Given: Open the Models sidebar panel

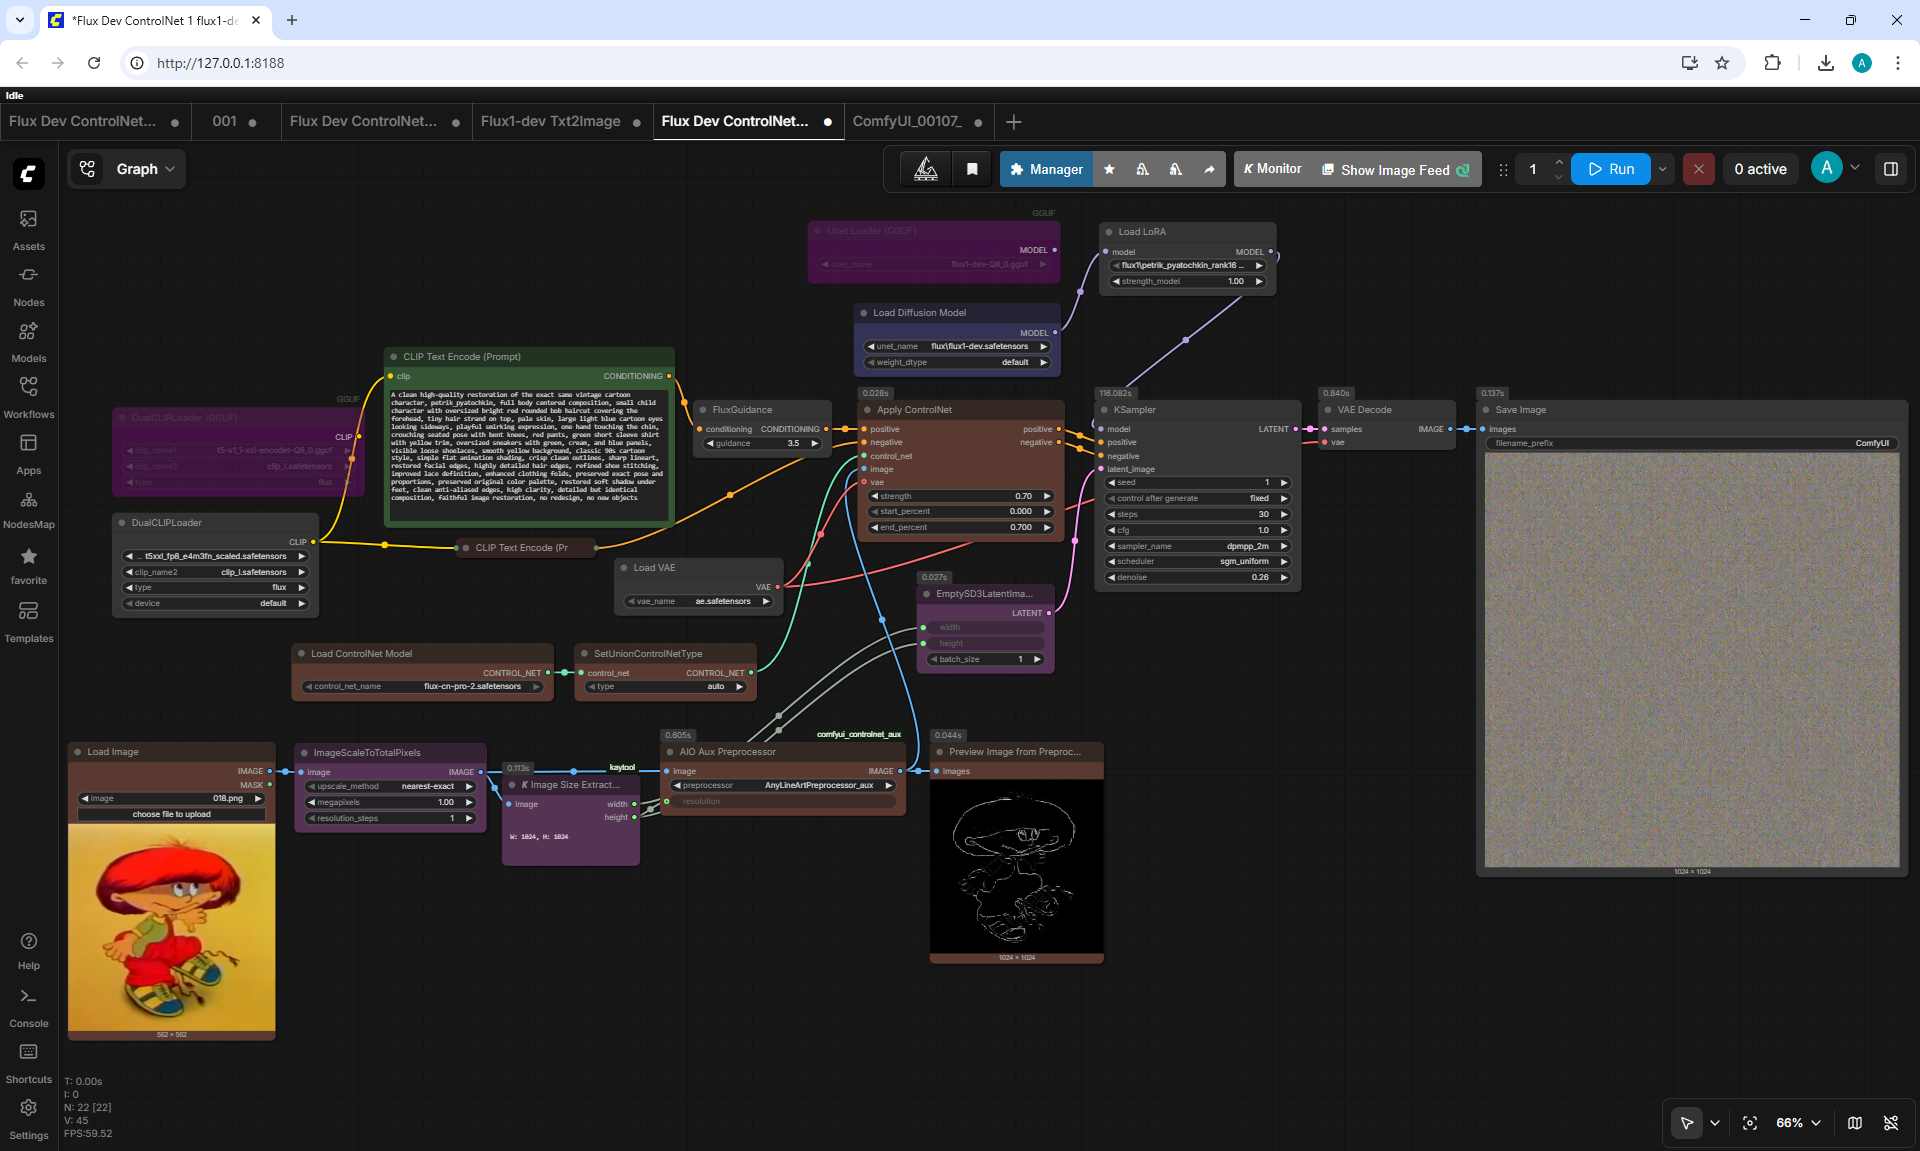Looking at the screenshot, I should [28, 341].
